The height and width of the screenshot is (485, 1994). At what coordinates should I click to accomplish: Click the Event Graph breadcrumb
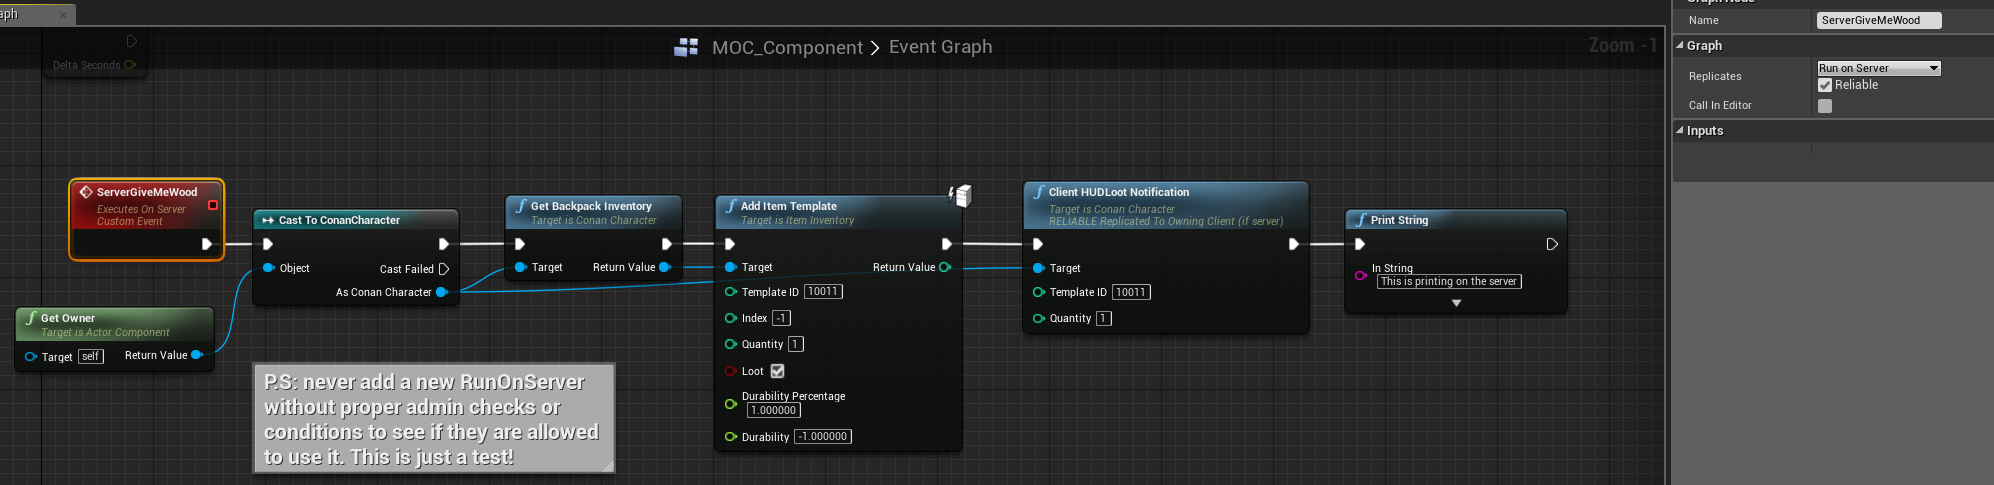point(941,47)
